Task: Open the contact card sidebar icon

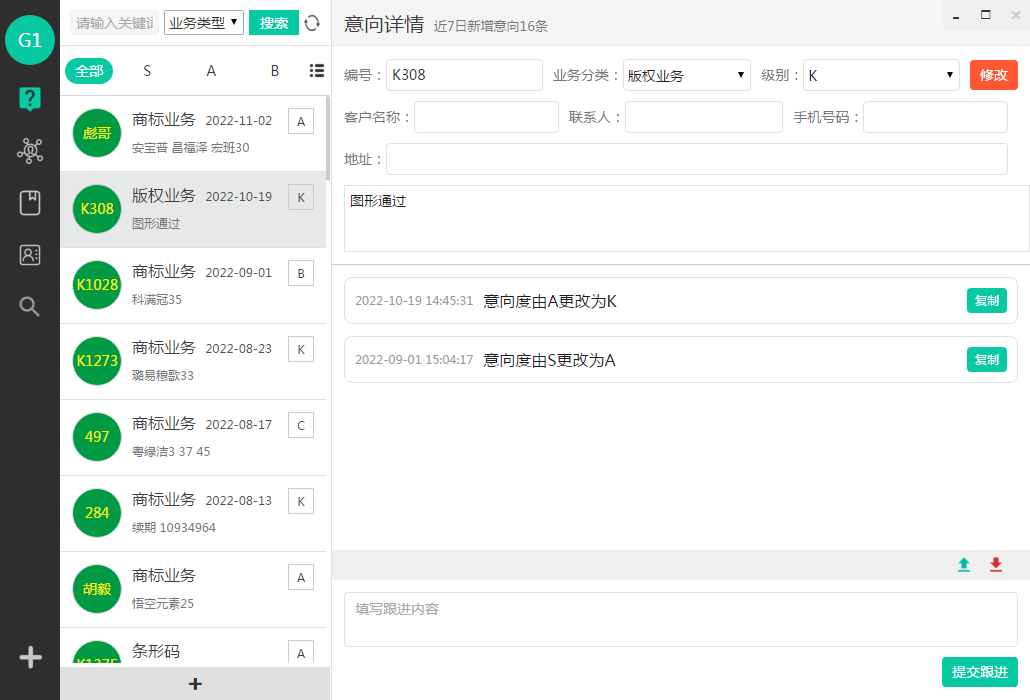Action: 30,255
